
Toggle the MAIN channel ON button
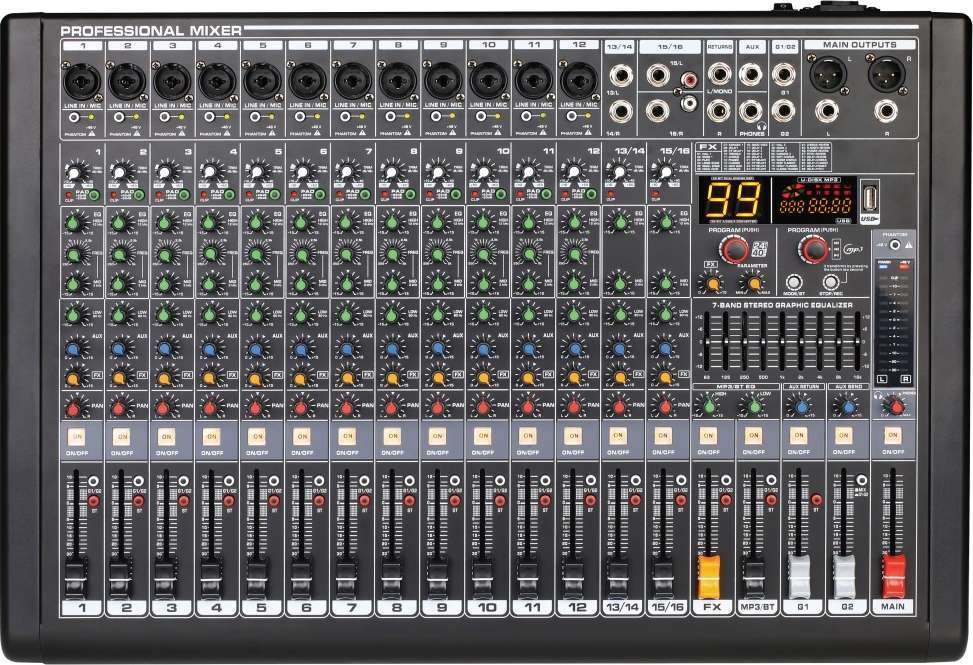889,437
